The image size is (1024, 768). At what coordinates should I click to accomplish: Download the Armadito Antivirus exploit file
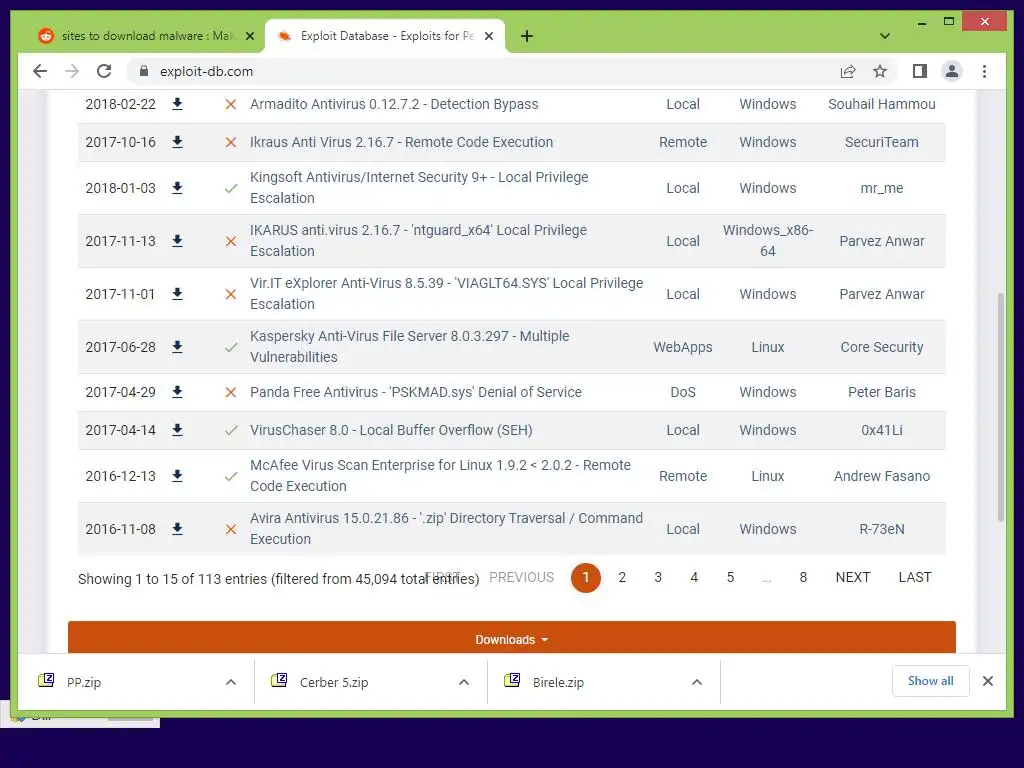click(177, 104)
